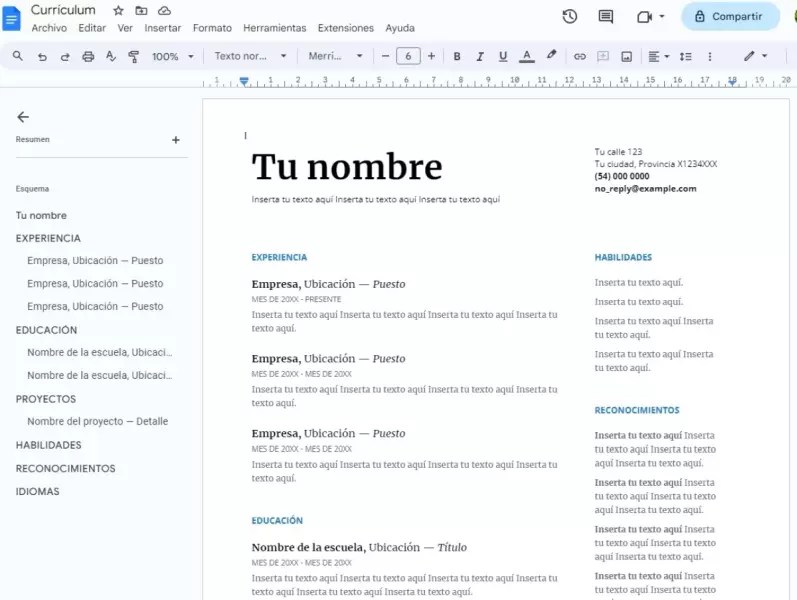Close the document outline with back arrow
The image size is (797, 600).
pyautogui.click(x=23, y=117)
